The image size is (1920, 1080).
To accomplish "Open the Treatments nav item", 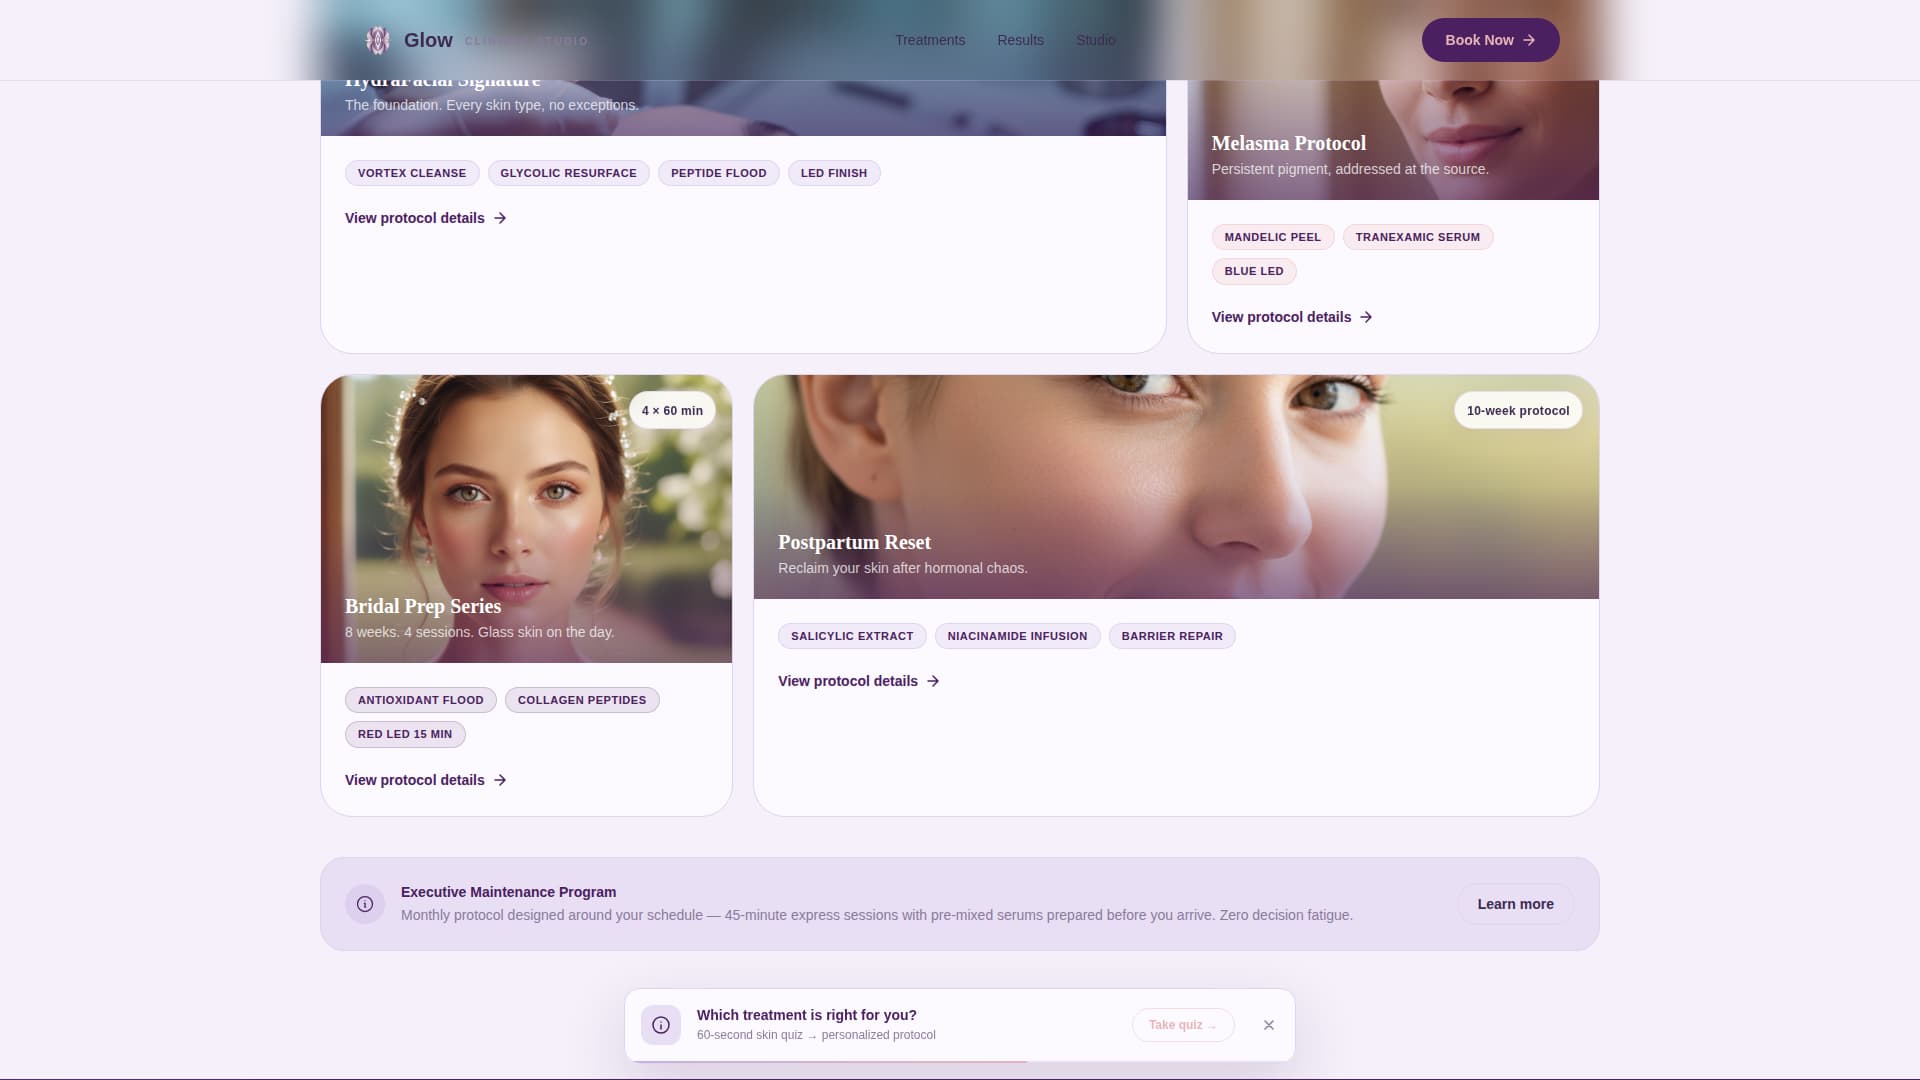I will [930, 40].
